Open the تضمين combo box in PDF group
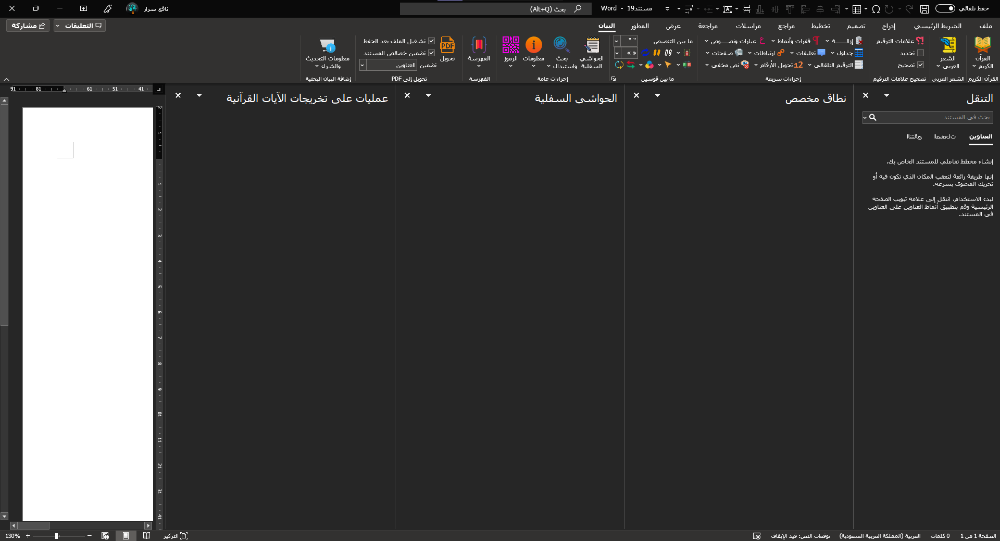Screen dimensions: 1000x541 pos(388,65)
